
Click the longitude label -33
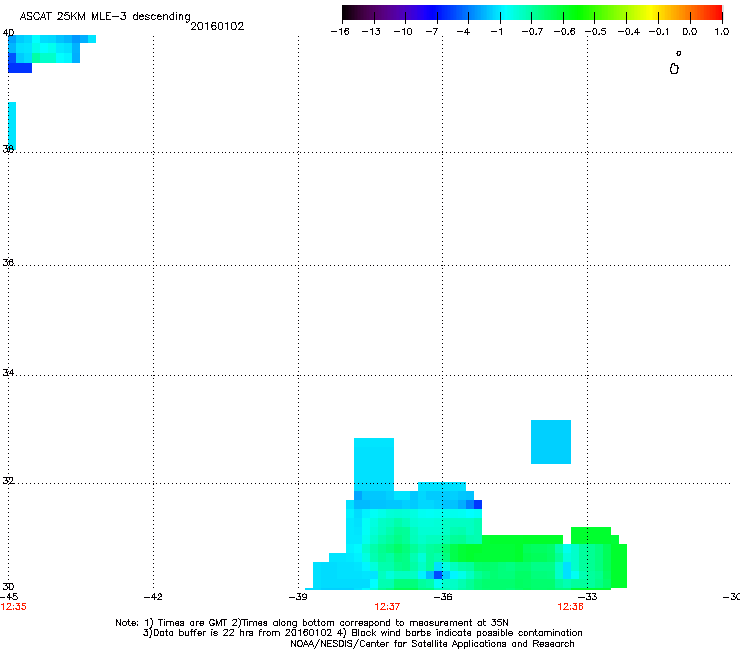click(x=588, y=597)
